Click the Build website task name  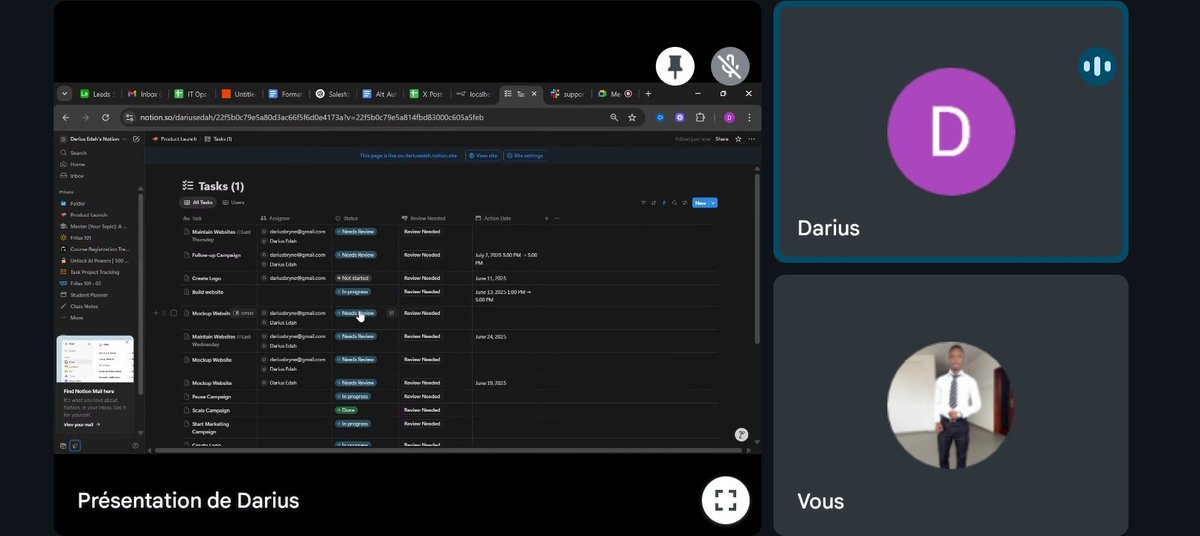pos(210,292)
